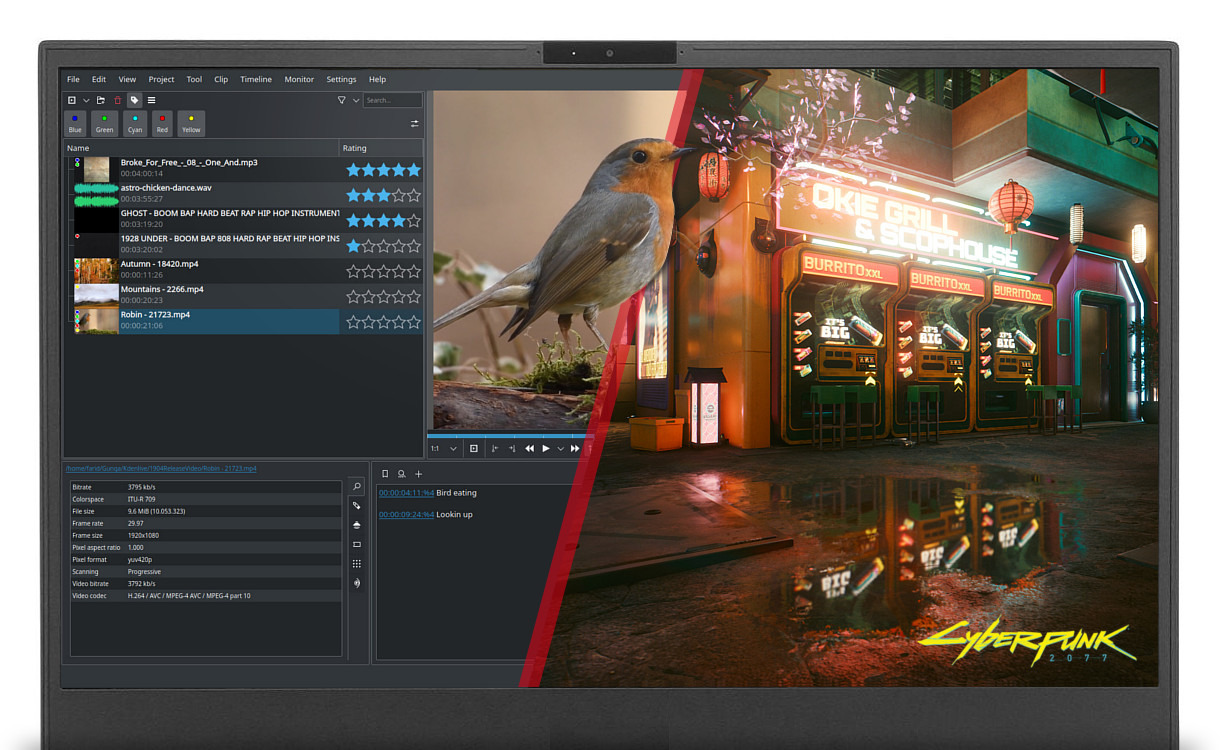The width and height of the screenshot is (1220, 750).
Task: Toggle the Tags panel icon
Action: (135, 100)
